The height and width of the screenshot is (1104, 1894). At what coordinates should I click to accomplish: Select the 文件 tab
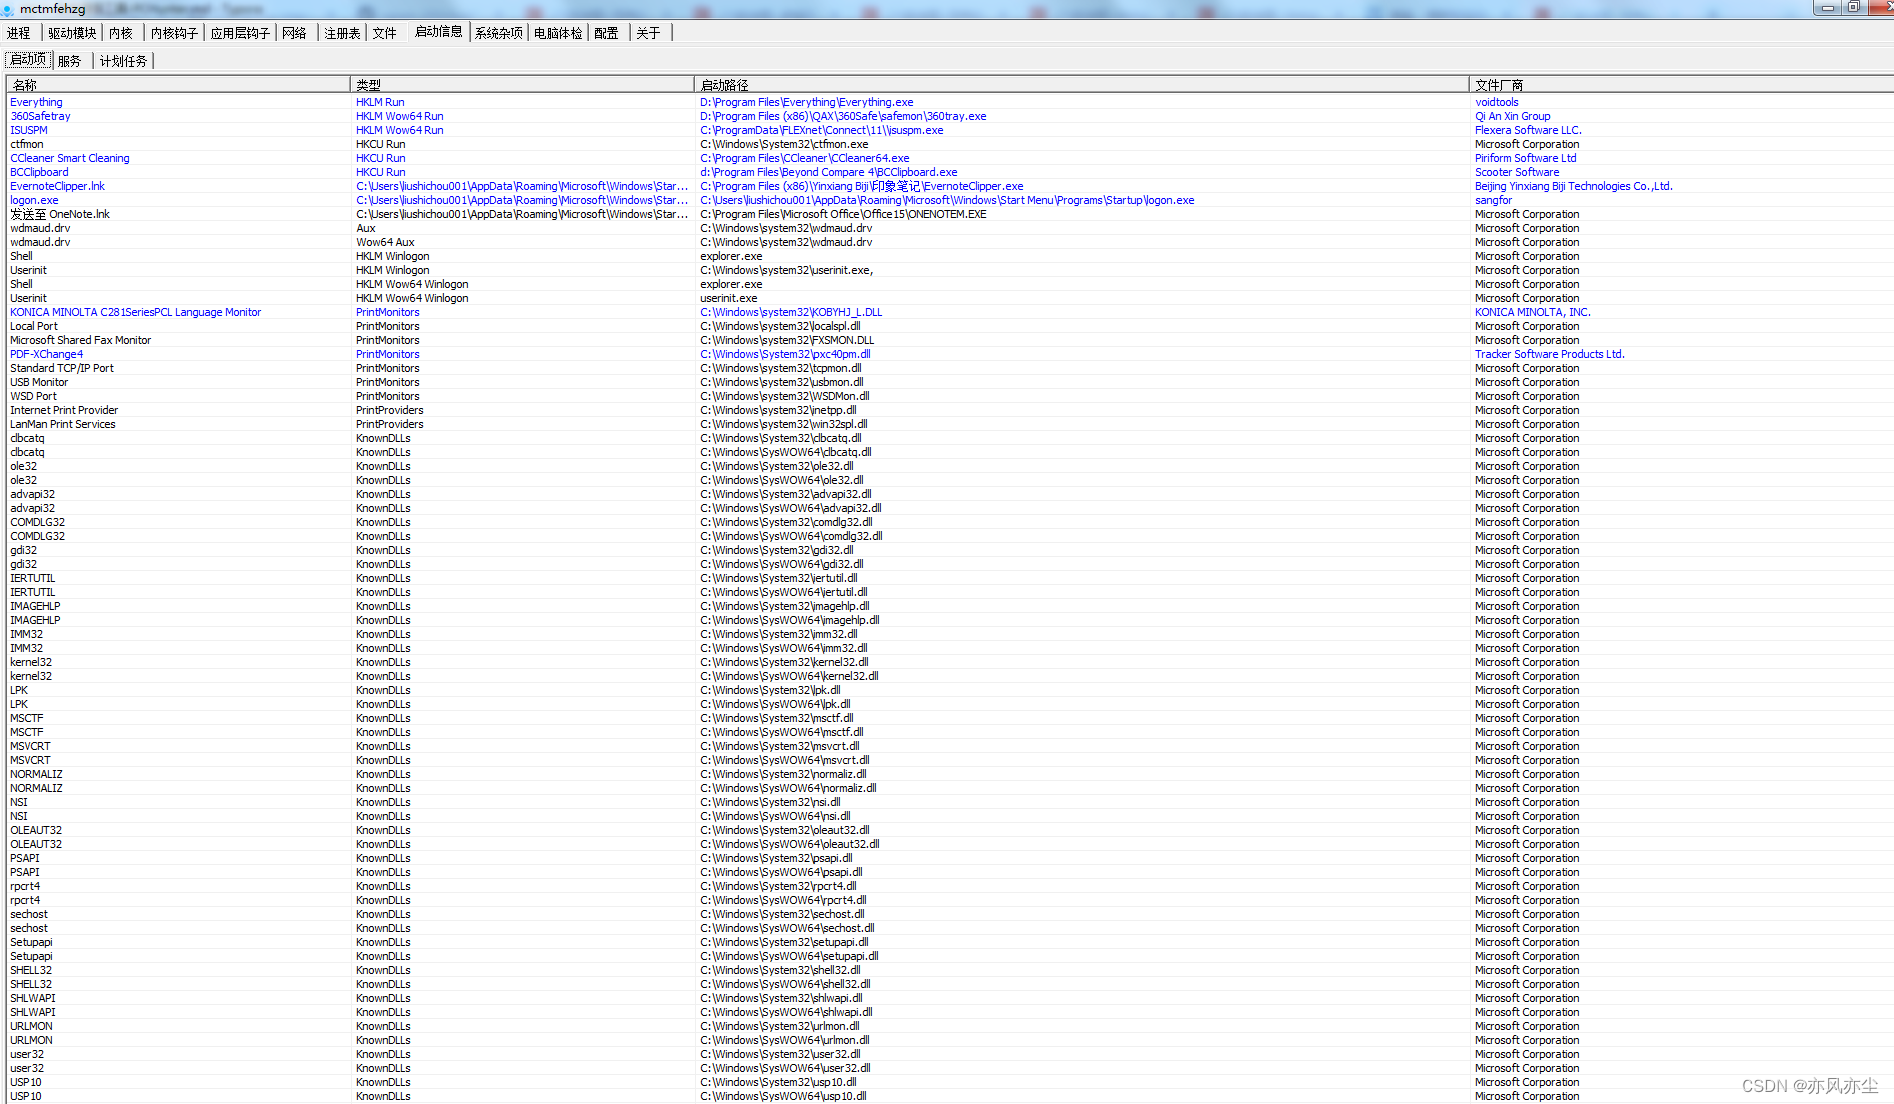coord(384,33)
